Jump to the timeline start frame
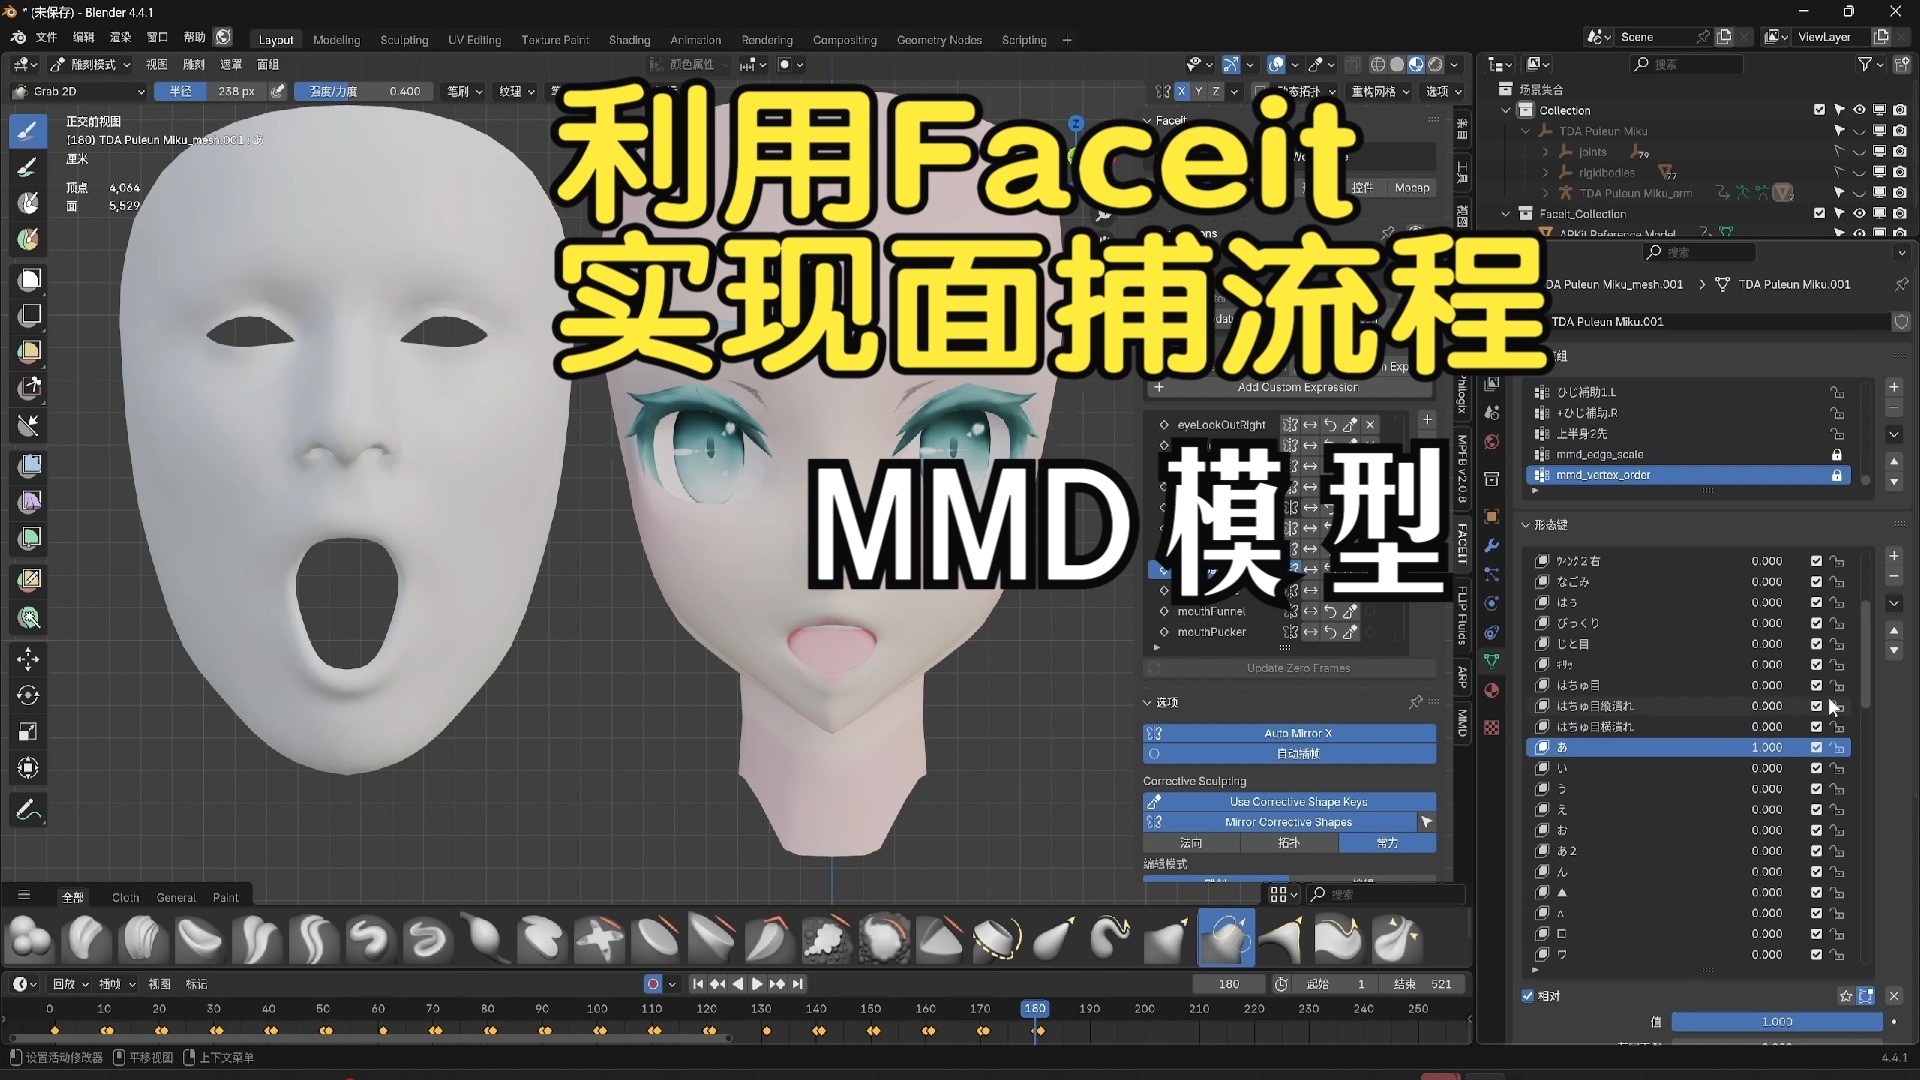 point(698,984)
